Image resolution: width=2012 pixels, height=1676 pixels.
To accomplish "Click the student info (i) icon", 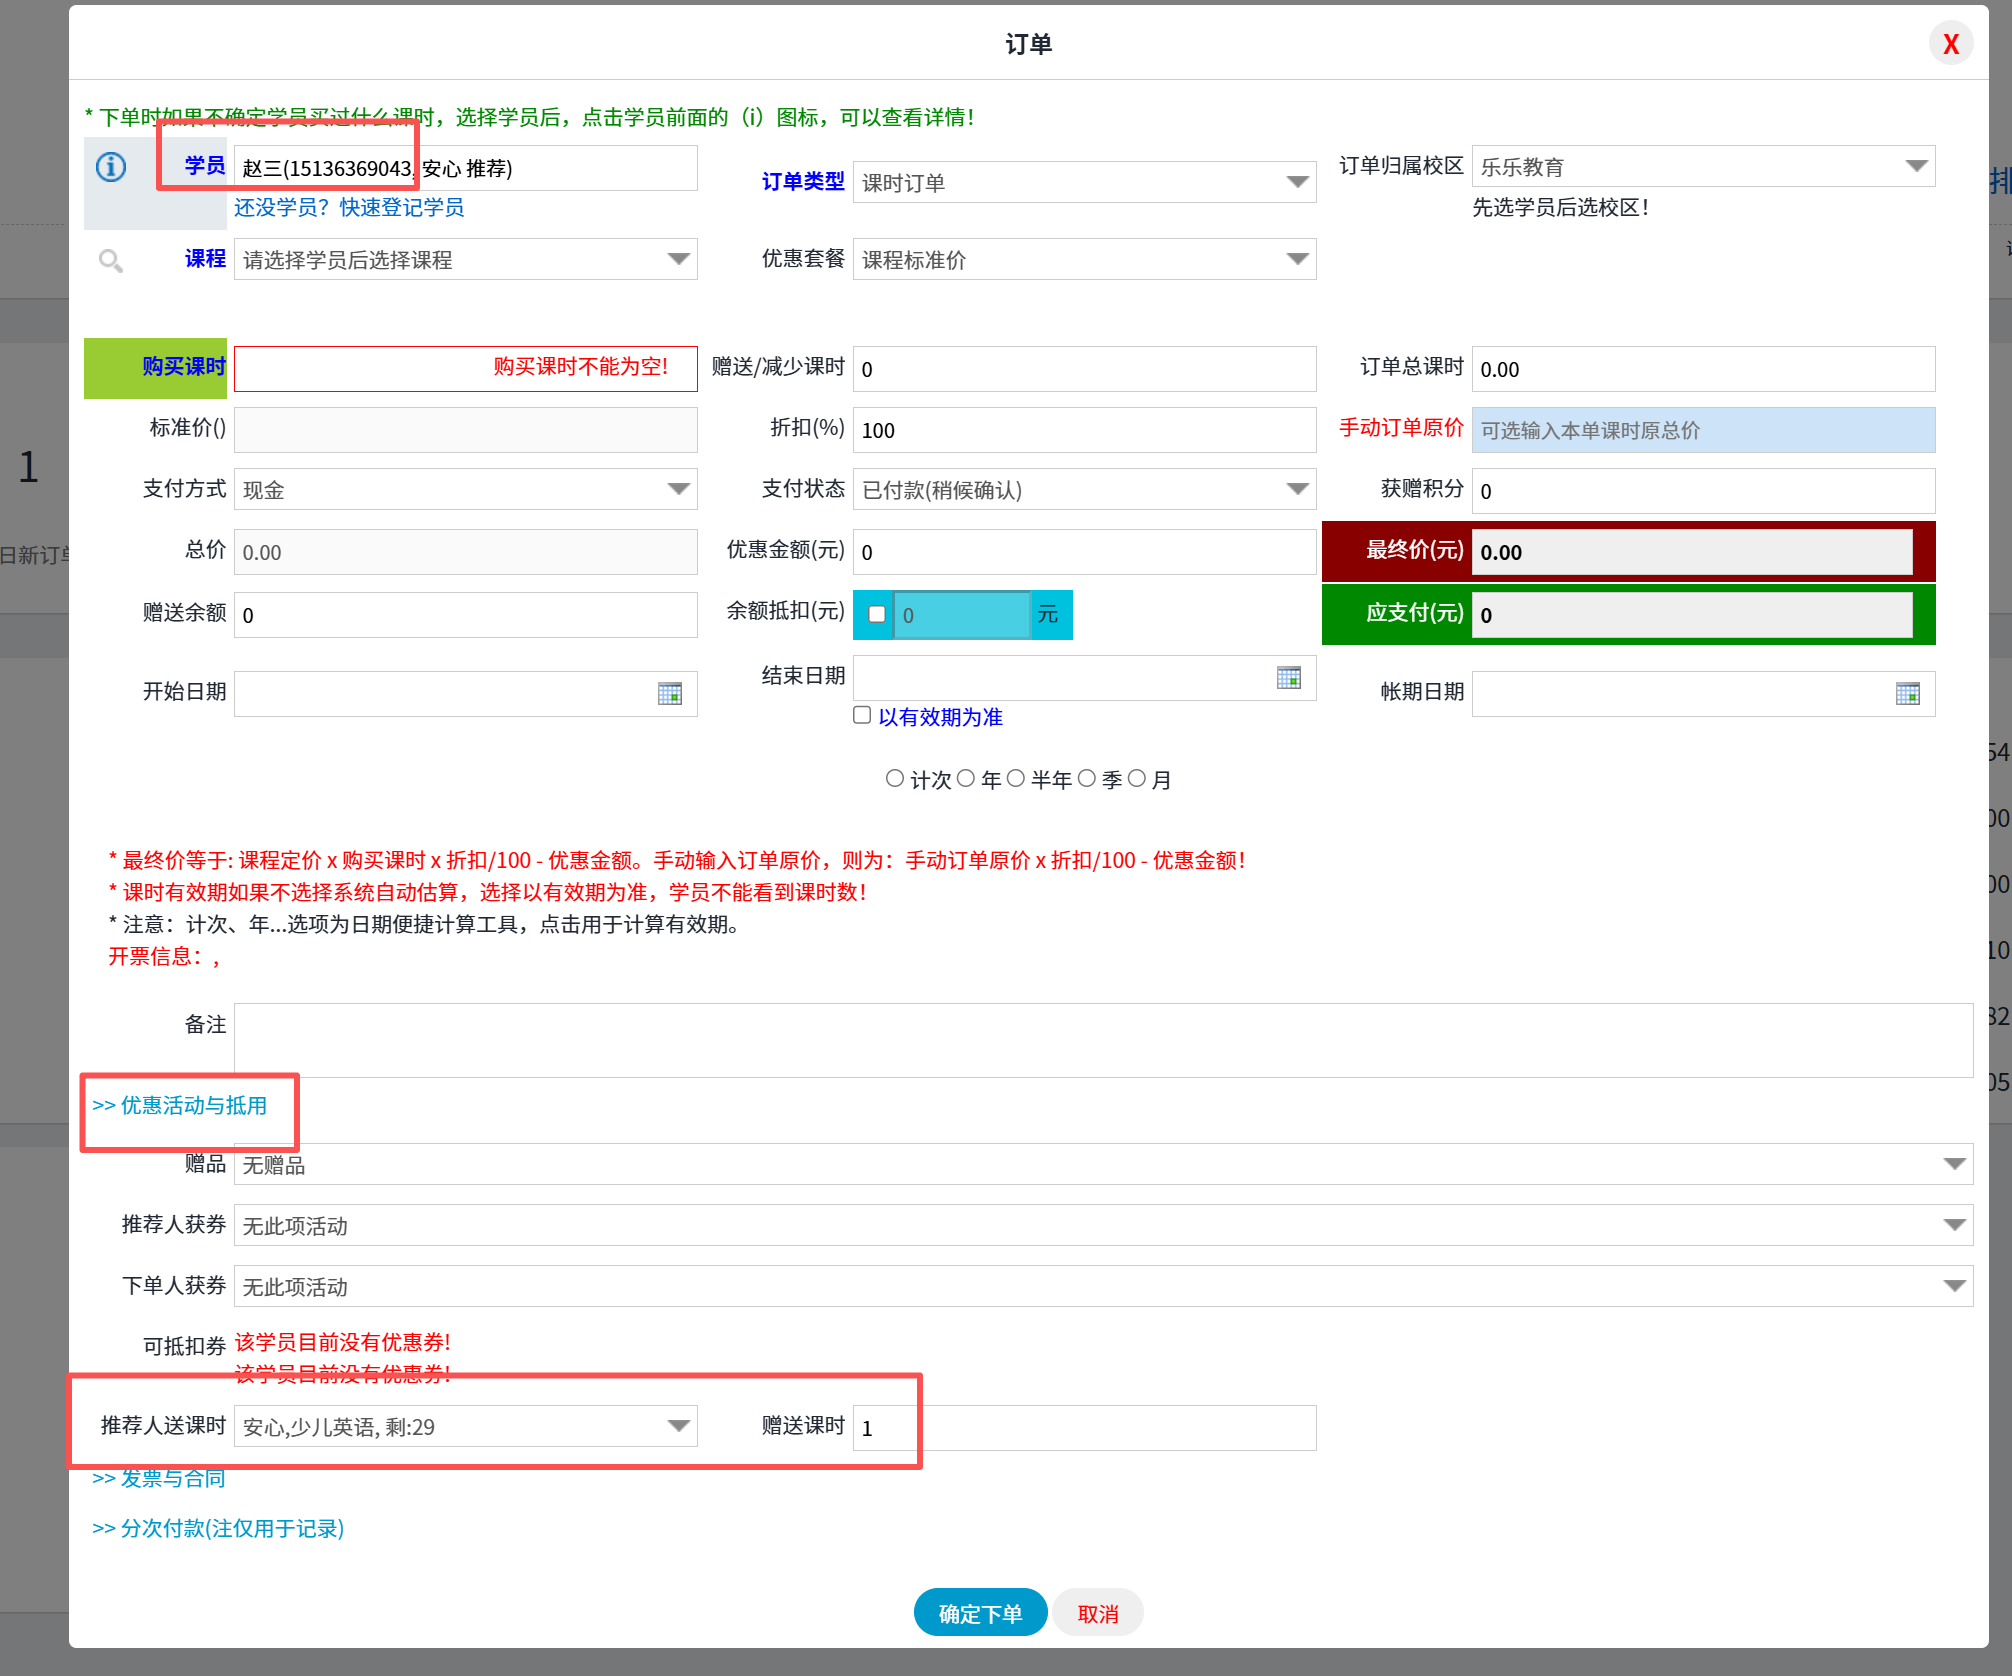I will click(x=111, y=167).
